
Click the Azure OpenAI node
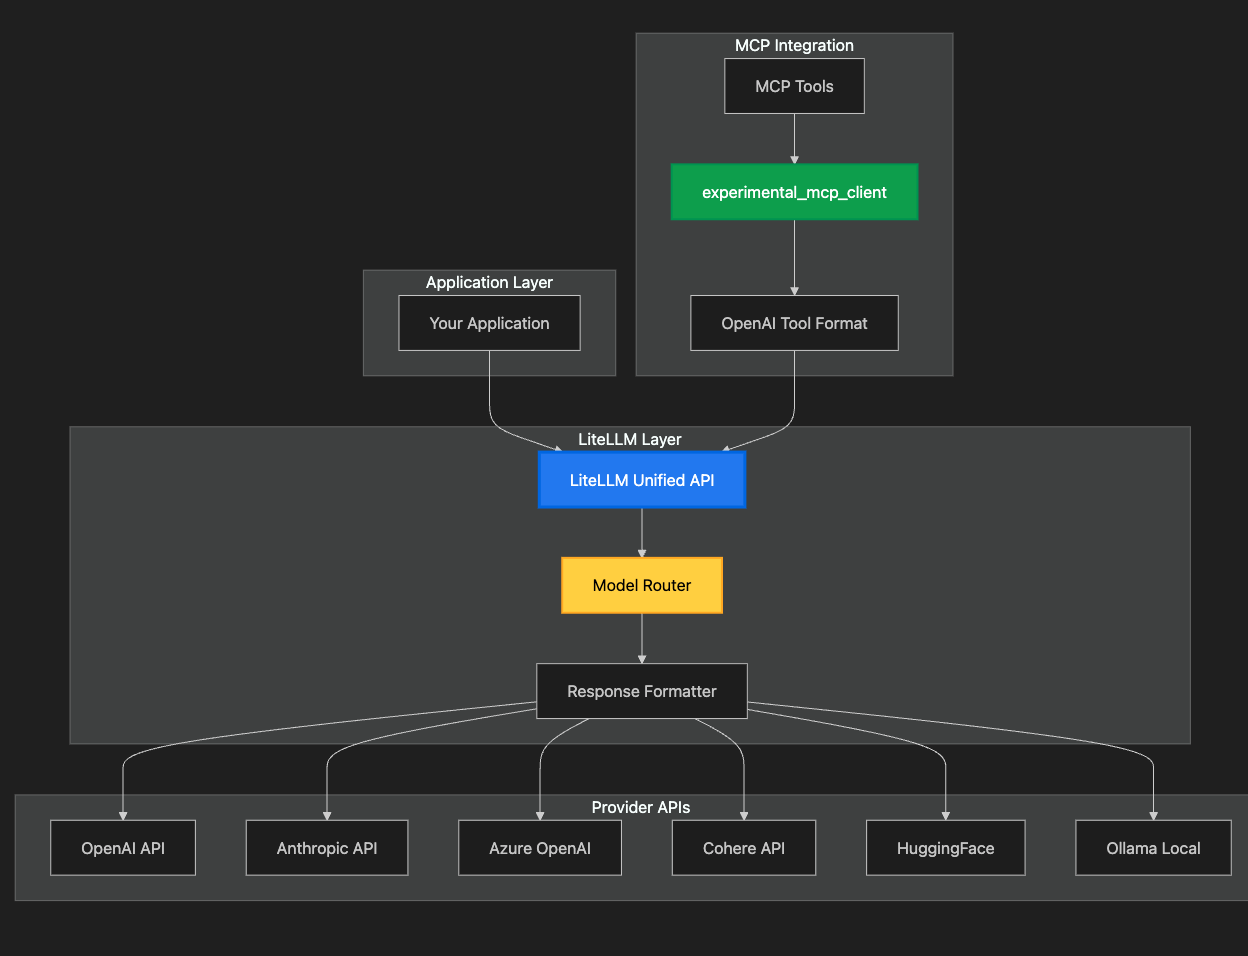click(540, 848)
